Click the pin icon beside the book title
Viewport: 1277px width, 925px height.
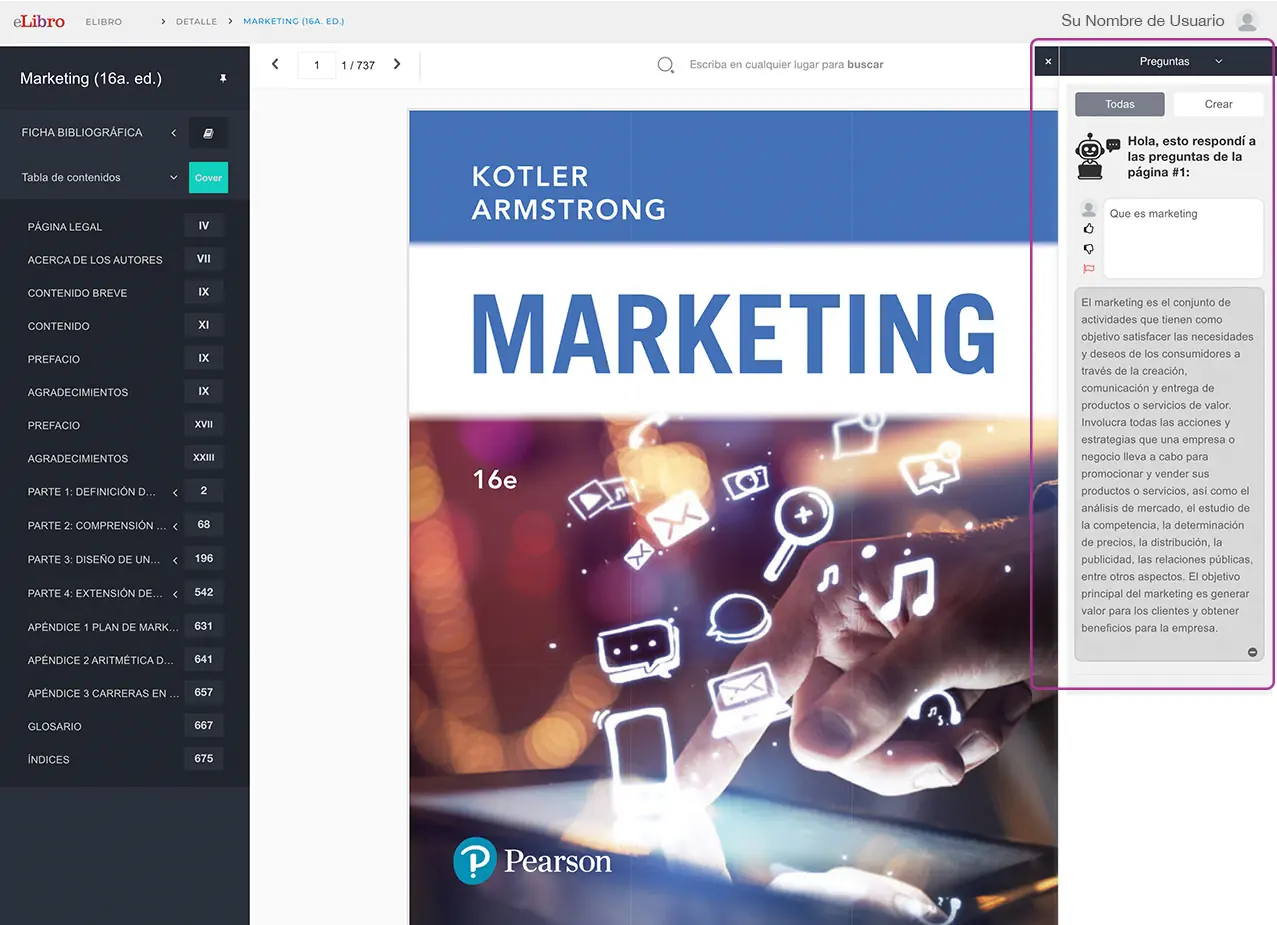(223, 79)
